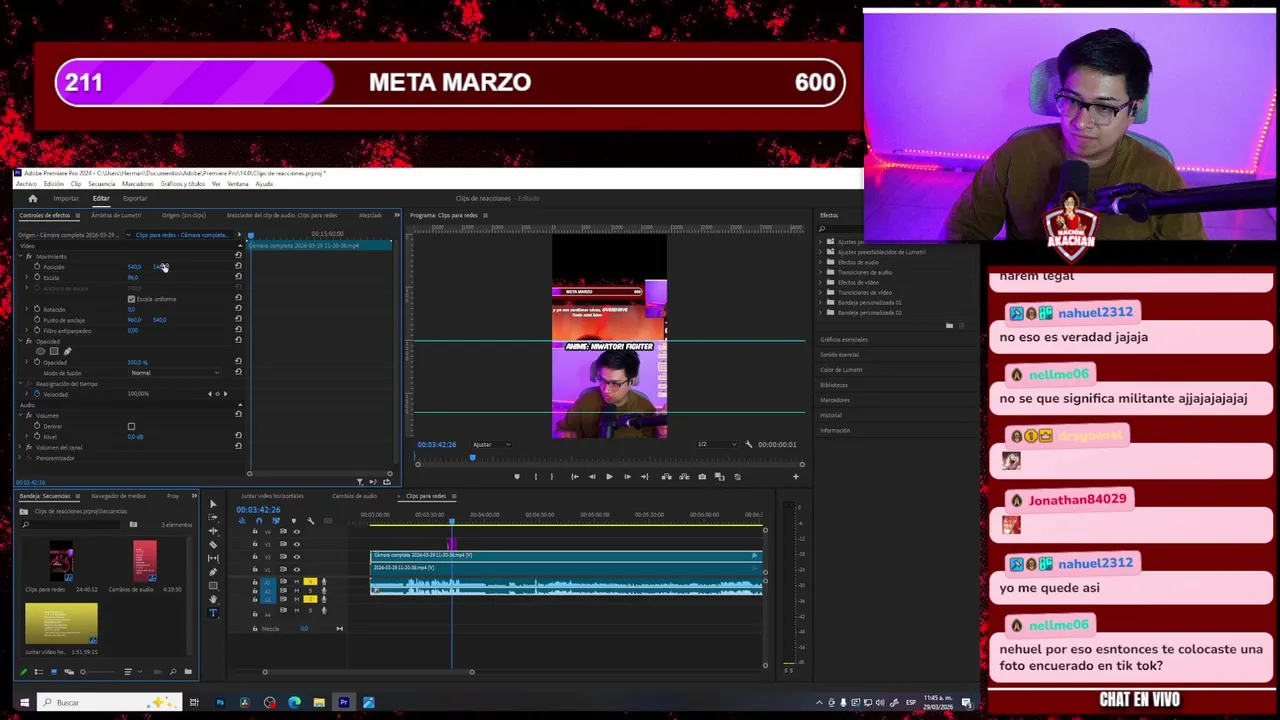Click the Home icon in Premiere header
1280x720 pixels.
[32, 198]
